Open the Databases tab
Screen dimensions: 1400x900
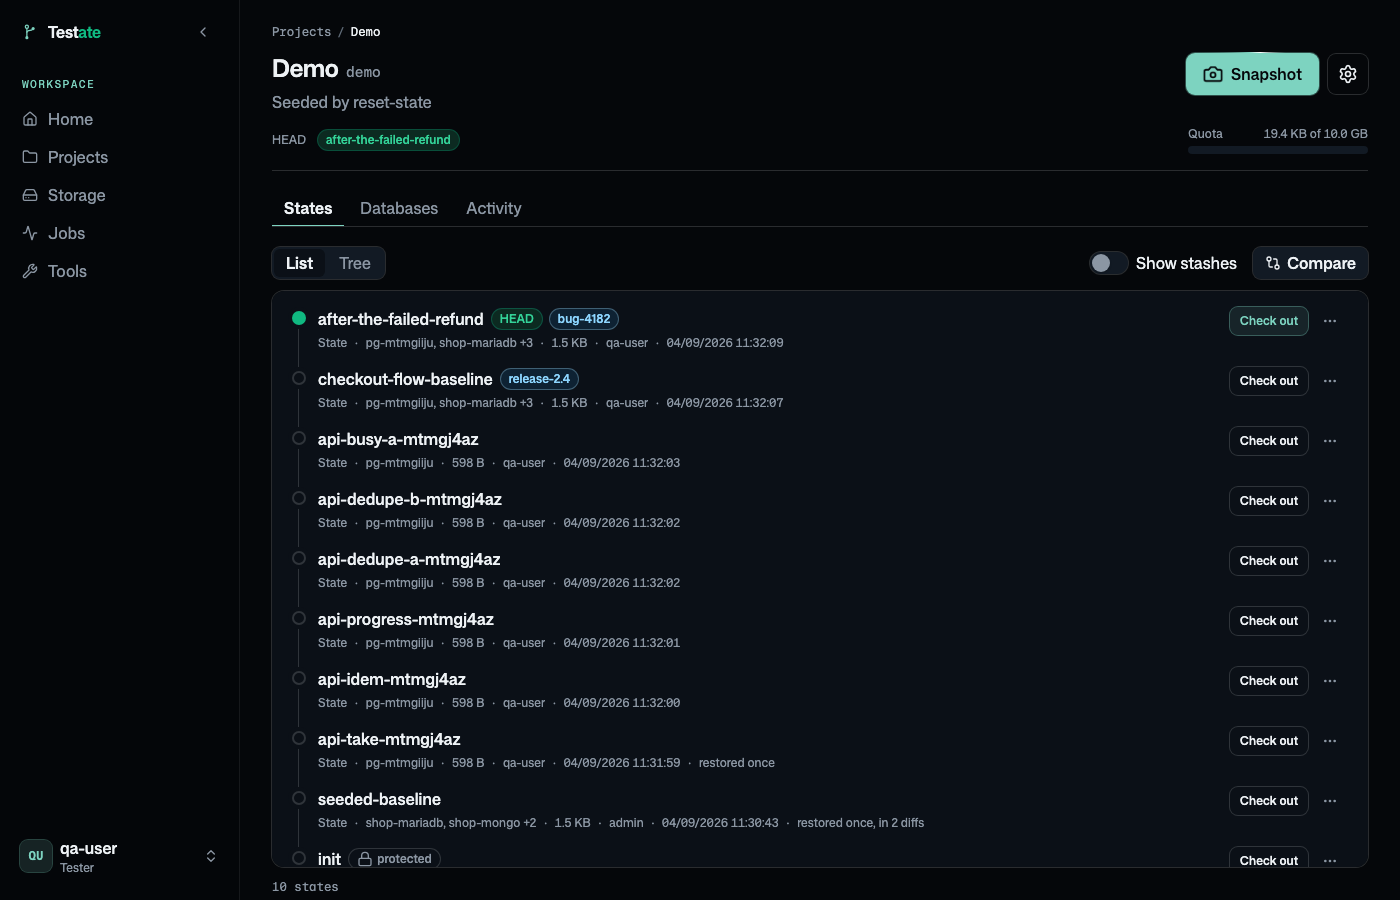pyautogui.click(x=399, y=208)
